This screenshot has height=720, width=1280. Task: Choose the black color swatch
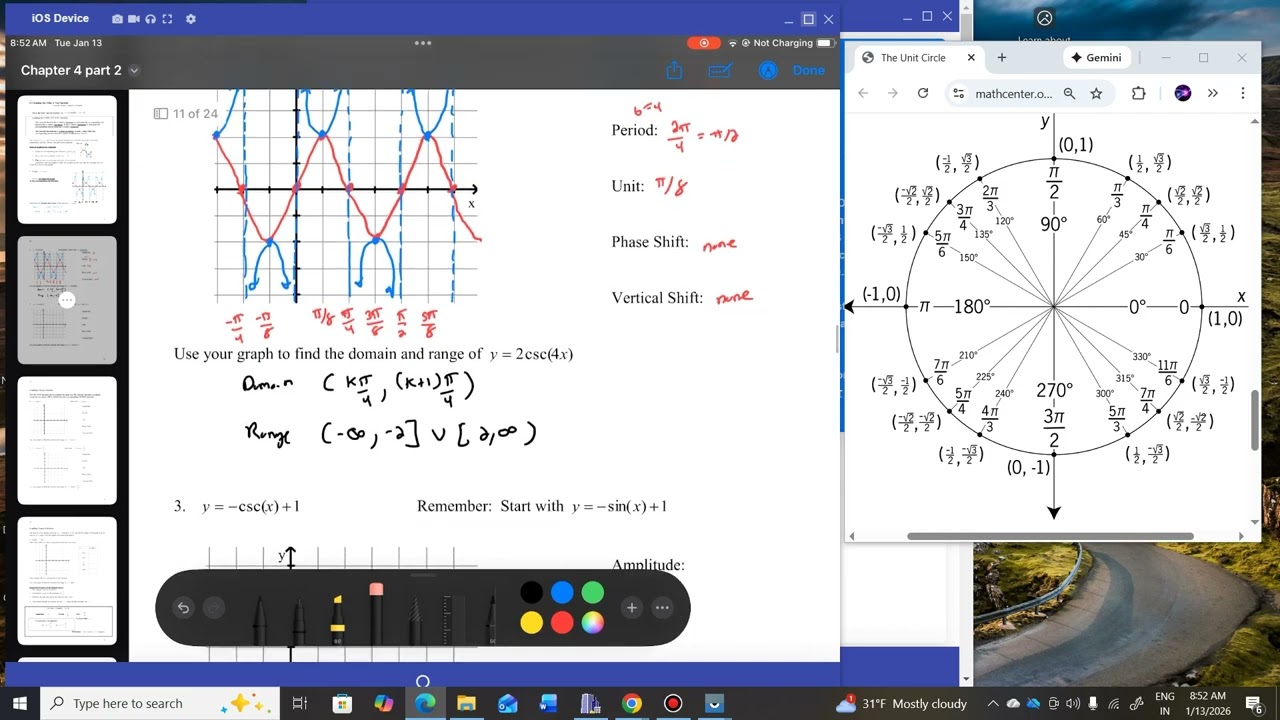(x=532, y=593)
